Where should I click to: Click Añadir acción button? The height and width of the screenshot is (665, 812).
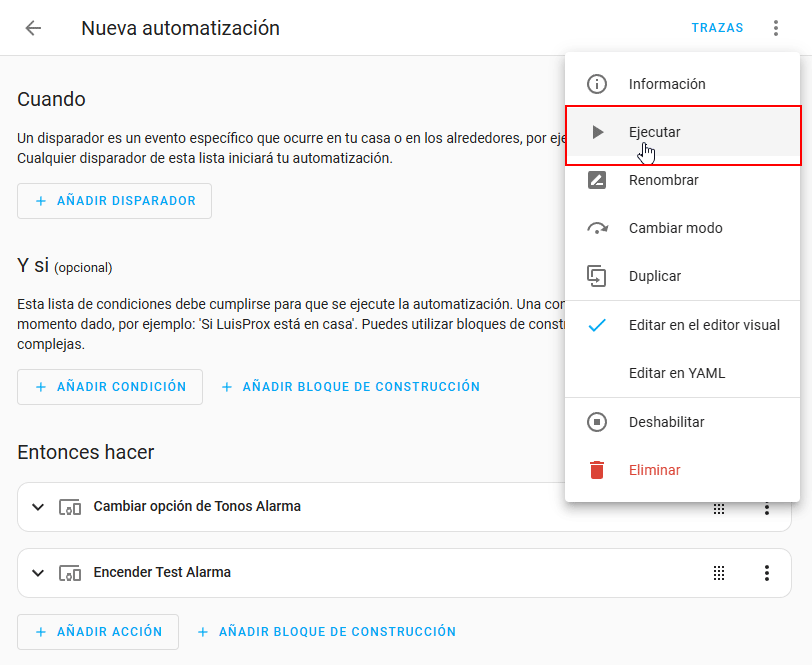(x=98, y=632)
